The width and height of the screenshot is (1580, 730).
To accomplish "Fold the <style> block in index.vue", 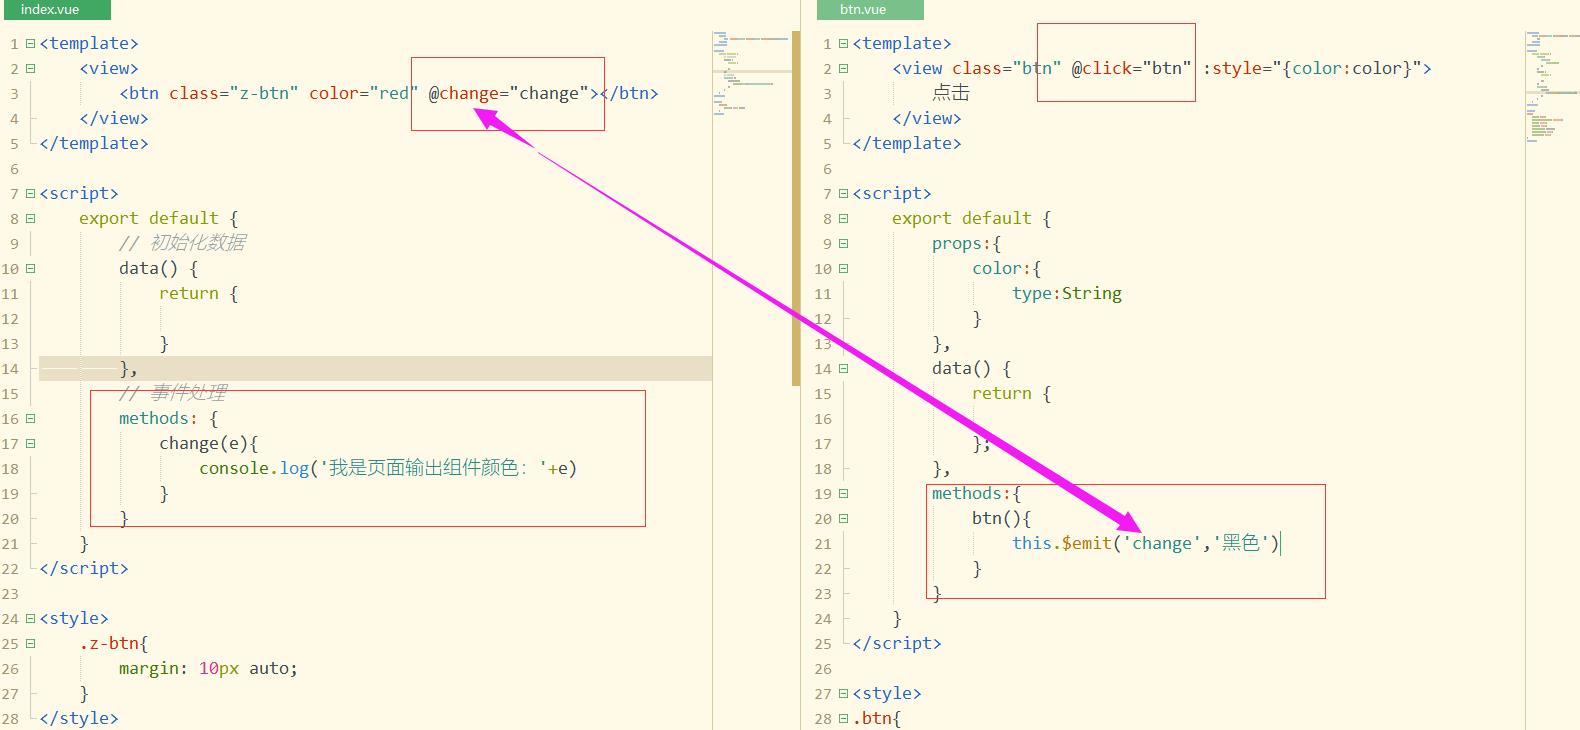I will (30, 619).
